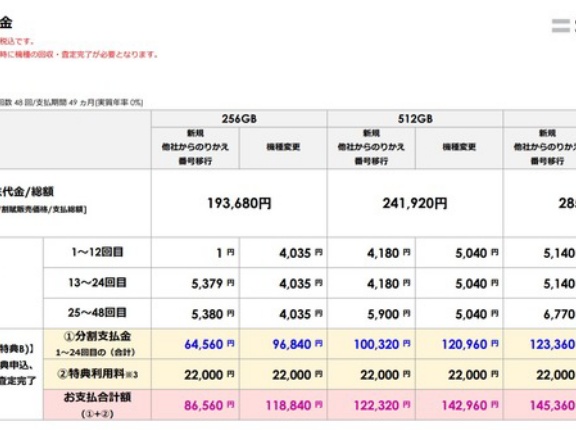Viewport: 576px width, 430px height.
Task: Click the 1円 monthly payment cell
Action: [195, 253]
